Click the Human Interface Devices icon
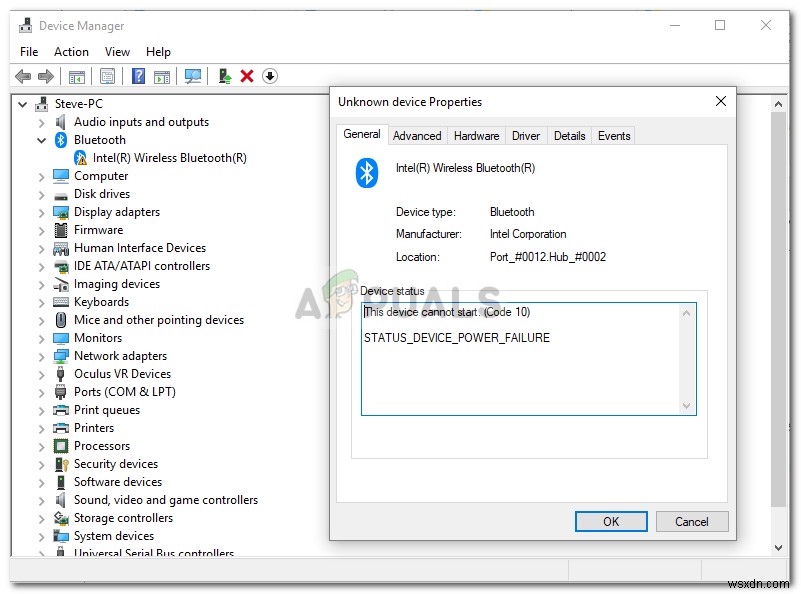Image resolution: width=801 pixels, height=594 pixels. pyautogui.click(x=61, y=248)
